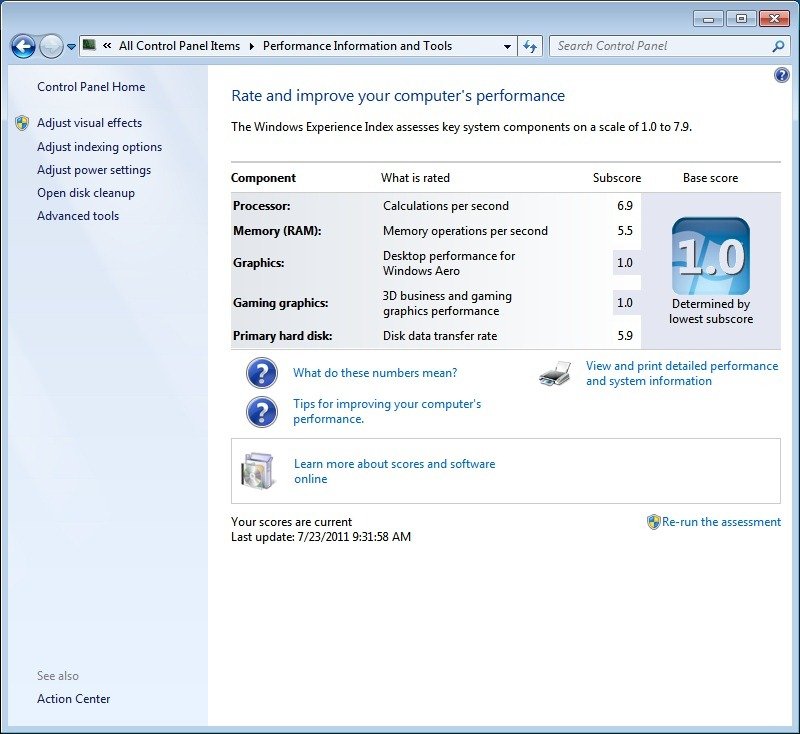Click Gaming graphics subscore 1.0
Image resolution: width=800 pixels, height=734 pixels.
coord(624,303)
